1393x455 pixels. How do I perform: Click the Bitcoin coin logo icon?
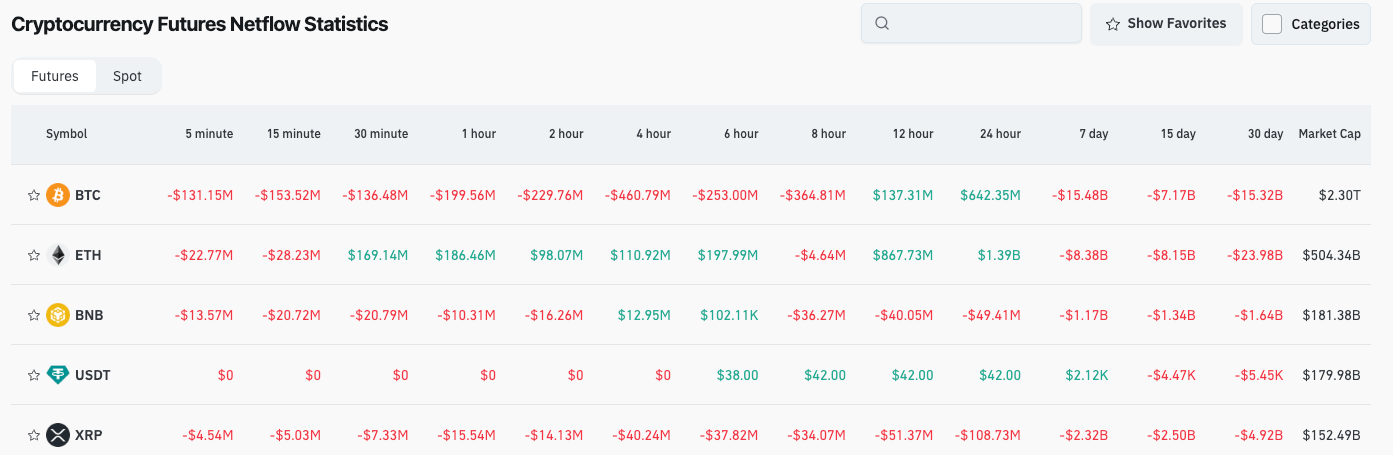tap(58, 195)
